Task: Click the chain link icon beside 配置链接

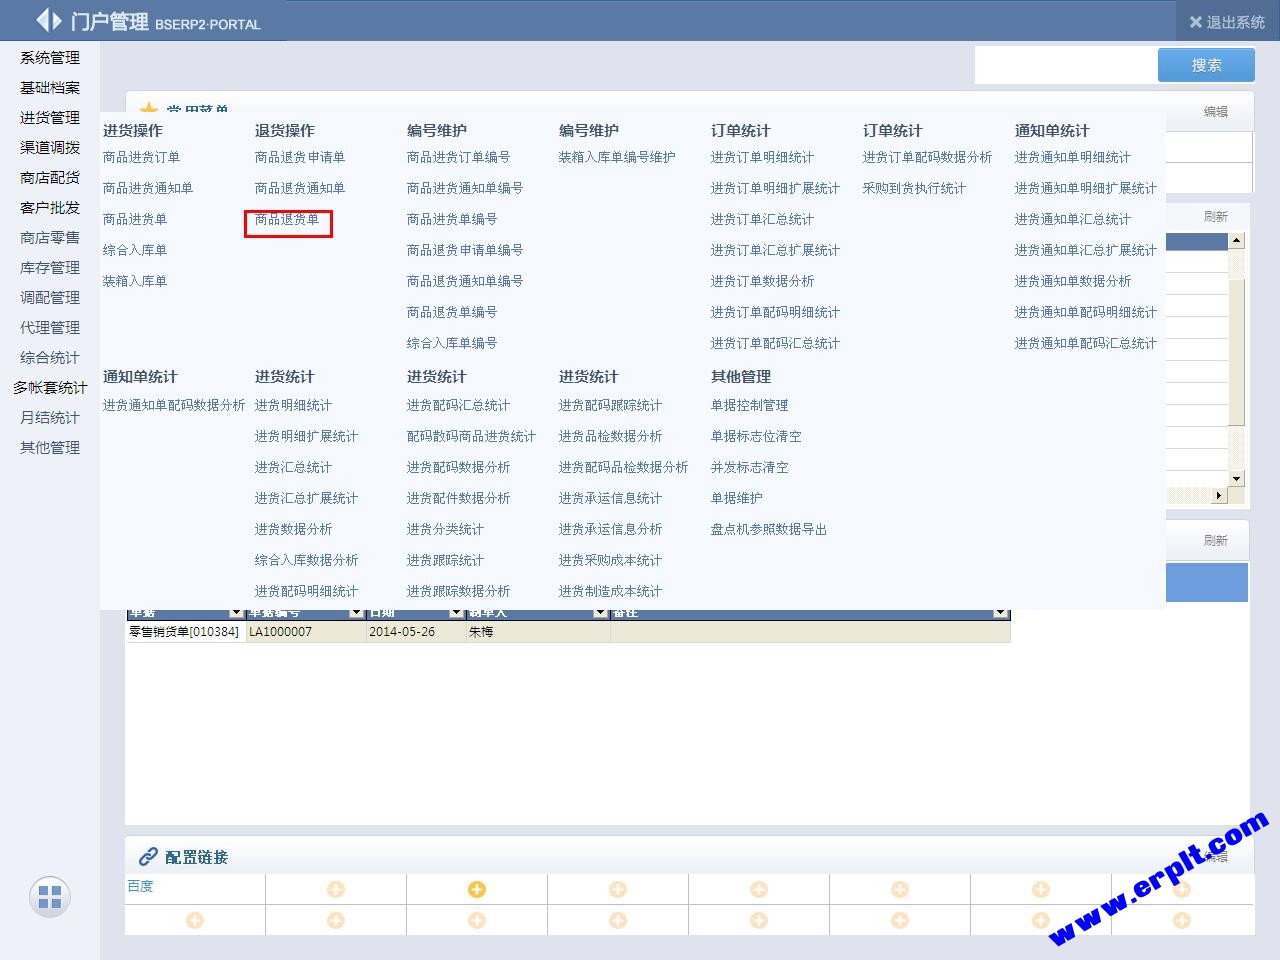Action: (x=148, y=856)
